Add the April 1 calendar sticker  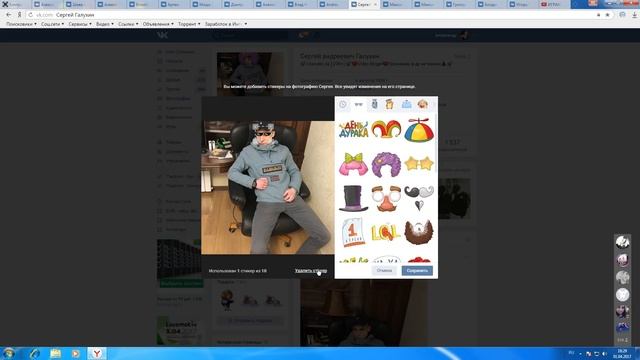point(353,232)
